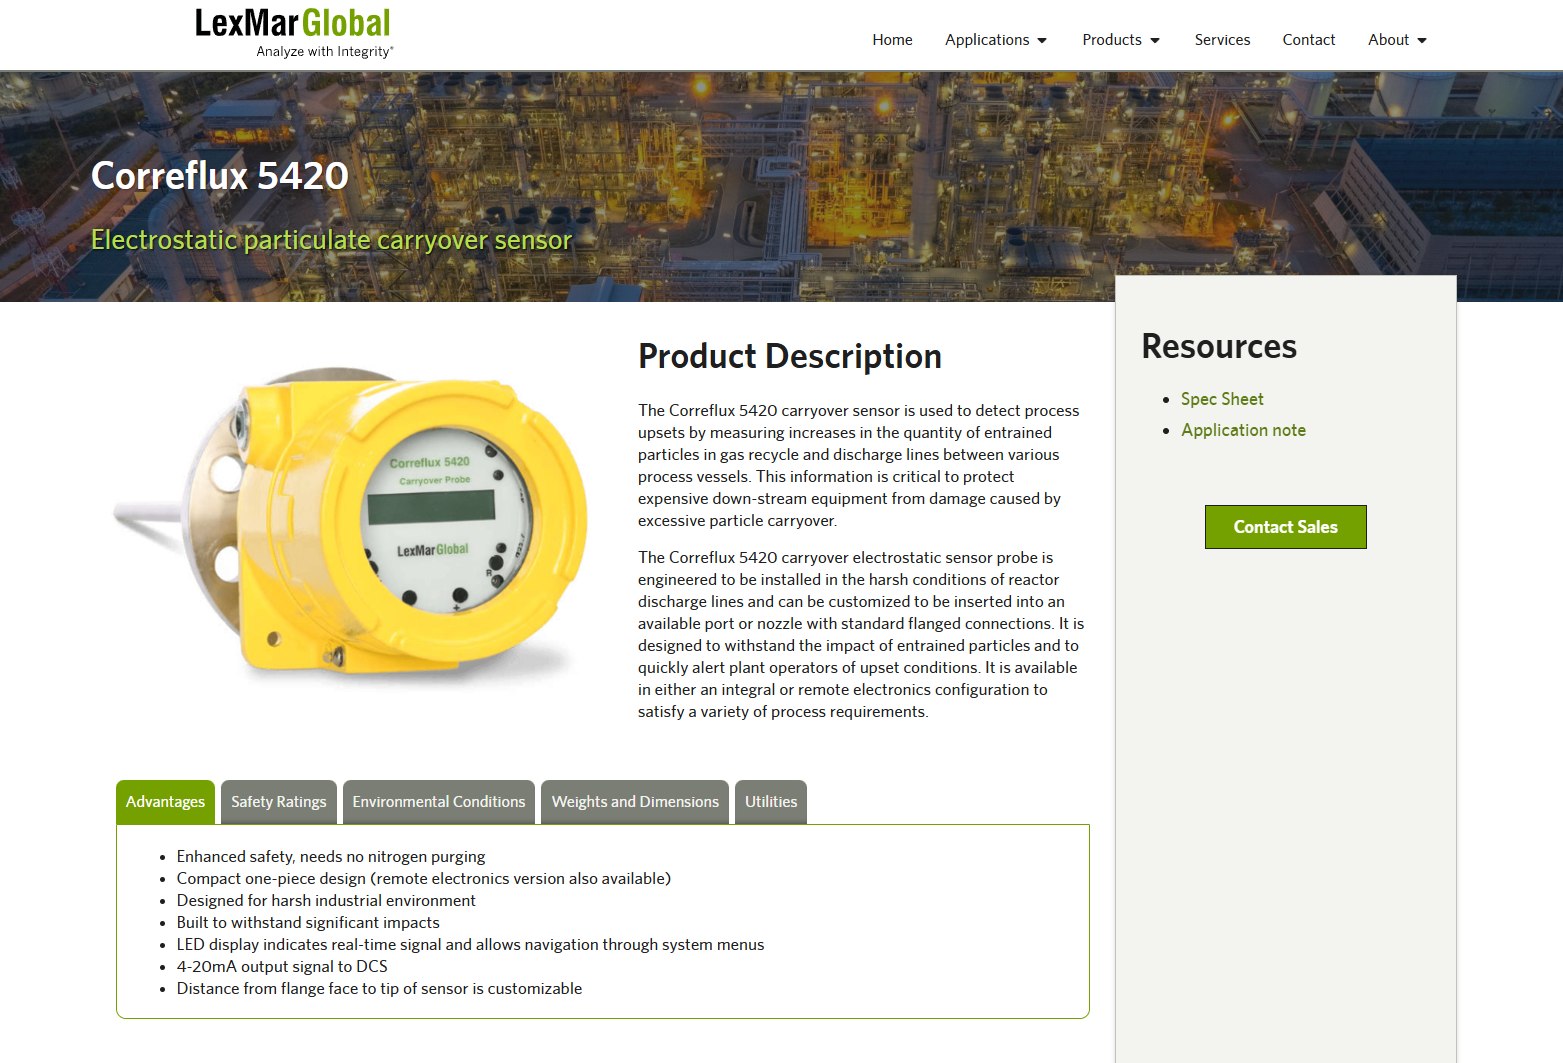
Task: Open the Contact page
Action: point(1309,40)
